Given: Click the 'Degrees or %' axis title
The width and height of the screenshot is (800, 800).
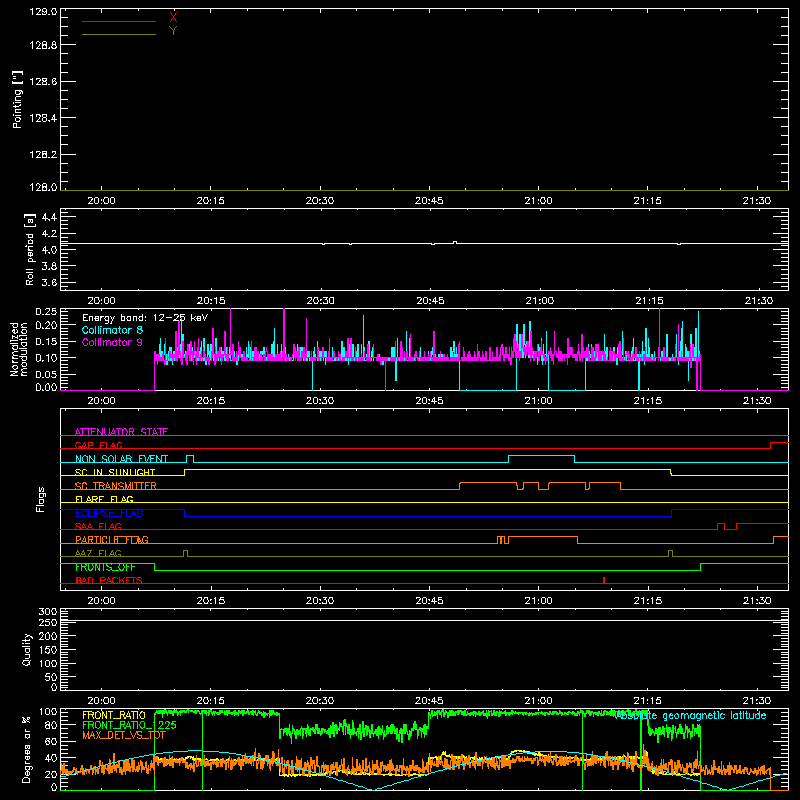Looking at the screenshot, I should pos(27,749).
